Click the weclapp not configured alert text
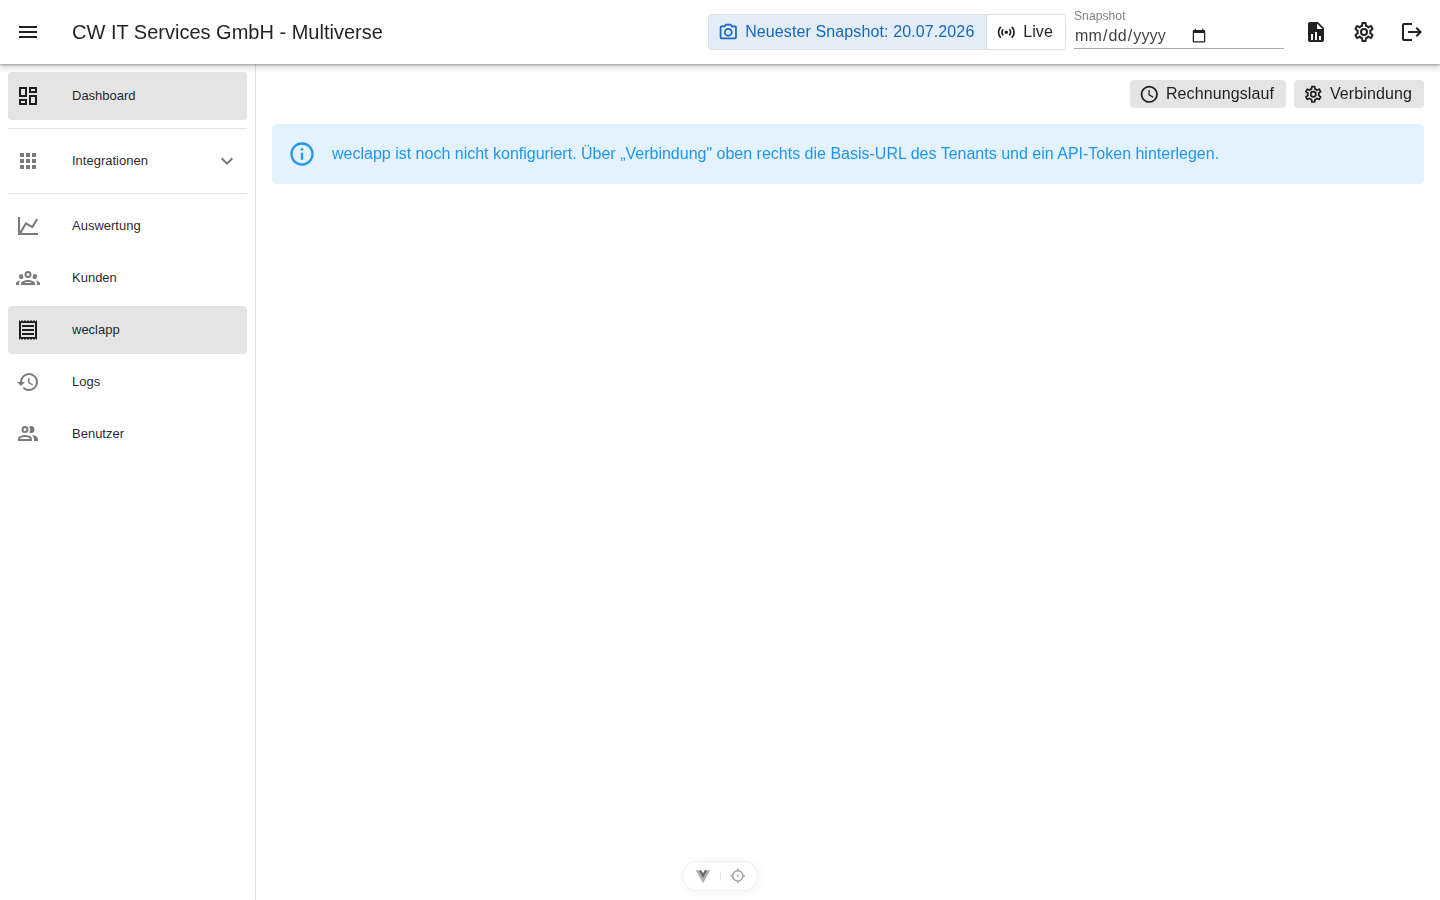The image size is (1440, 900). 775,154
